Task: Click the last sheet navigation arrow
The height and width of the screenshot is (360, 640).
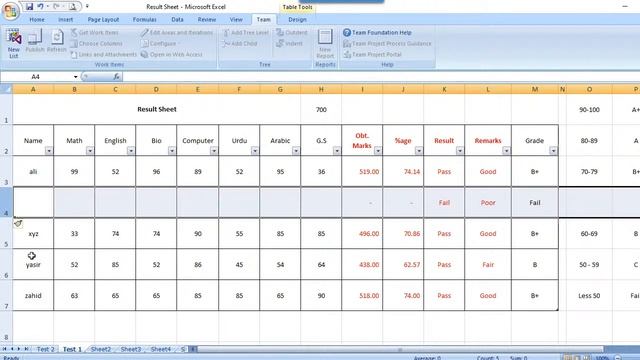Action: (26, 349)
